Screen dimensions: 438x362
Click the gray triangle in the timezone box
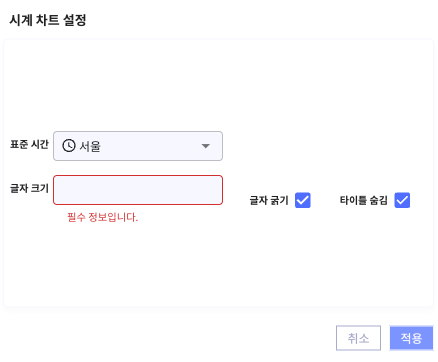pos(206,146)
